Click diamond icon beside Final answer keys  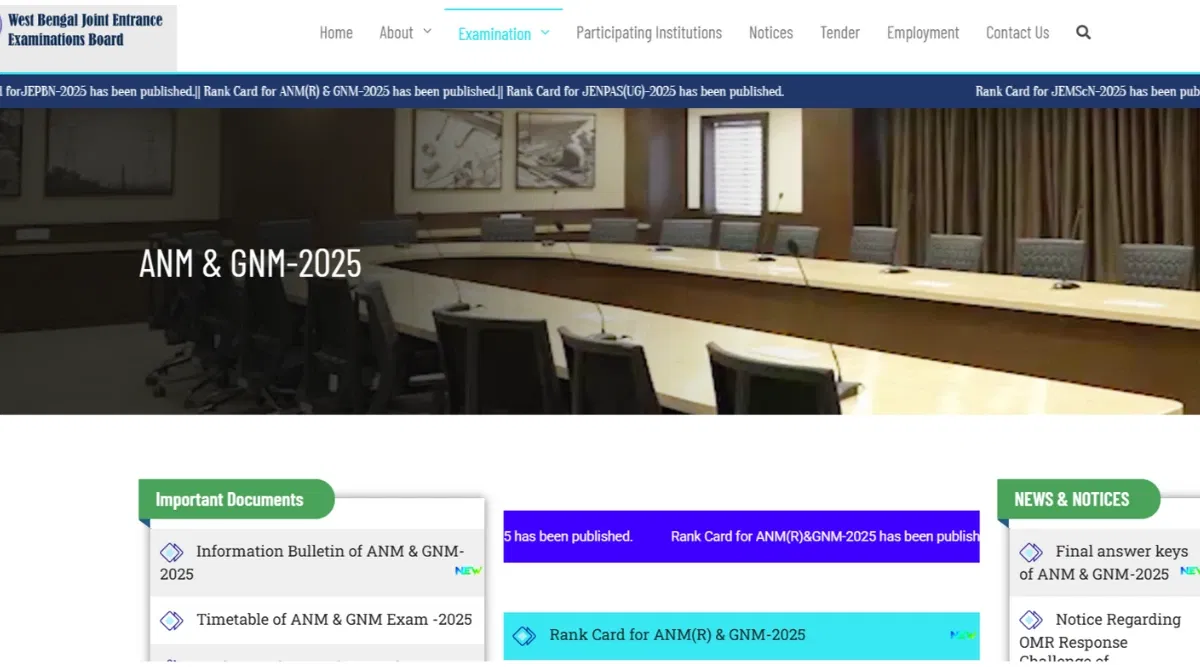[1031, 552]
